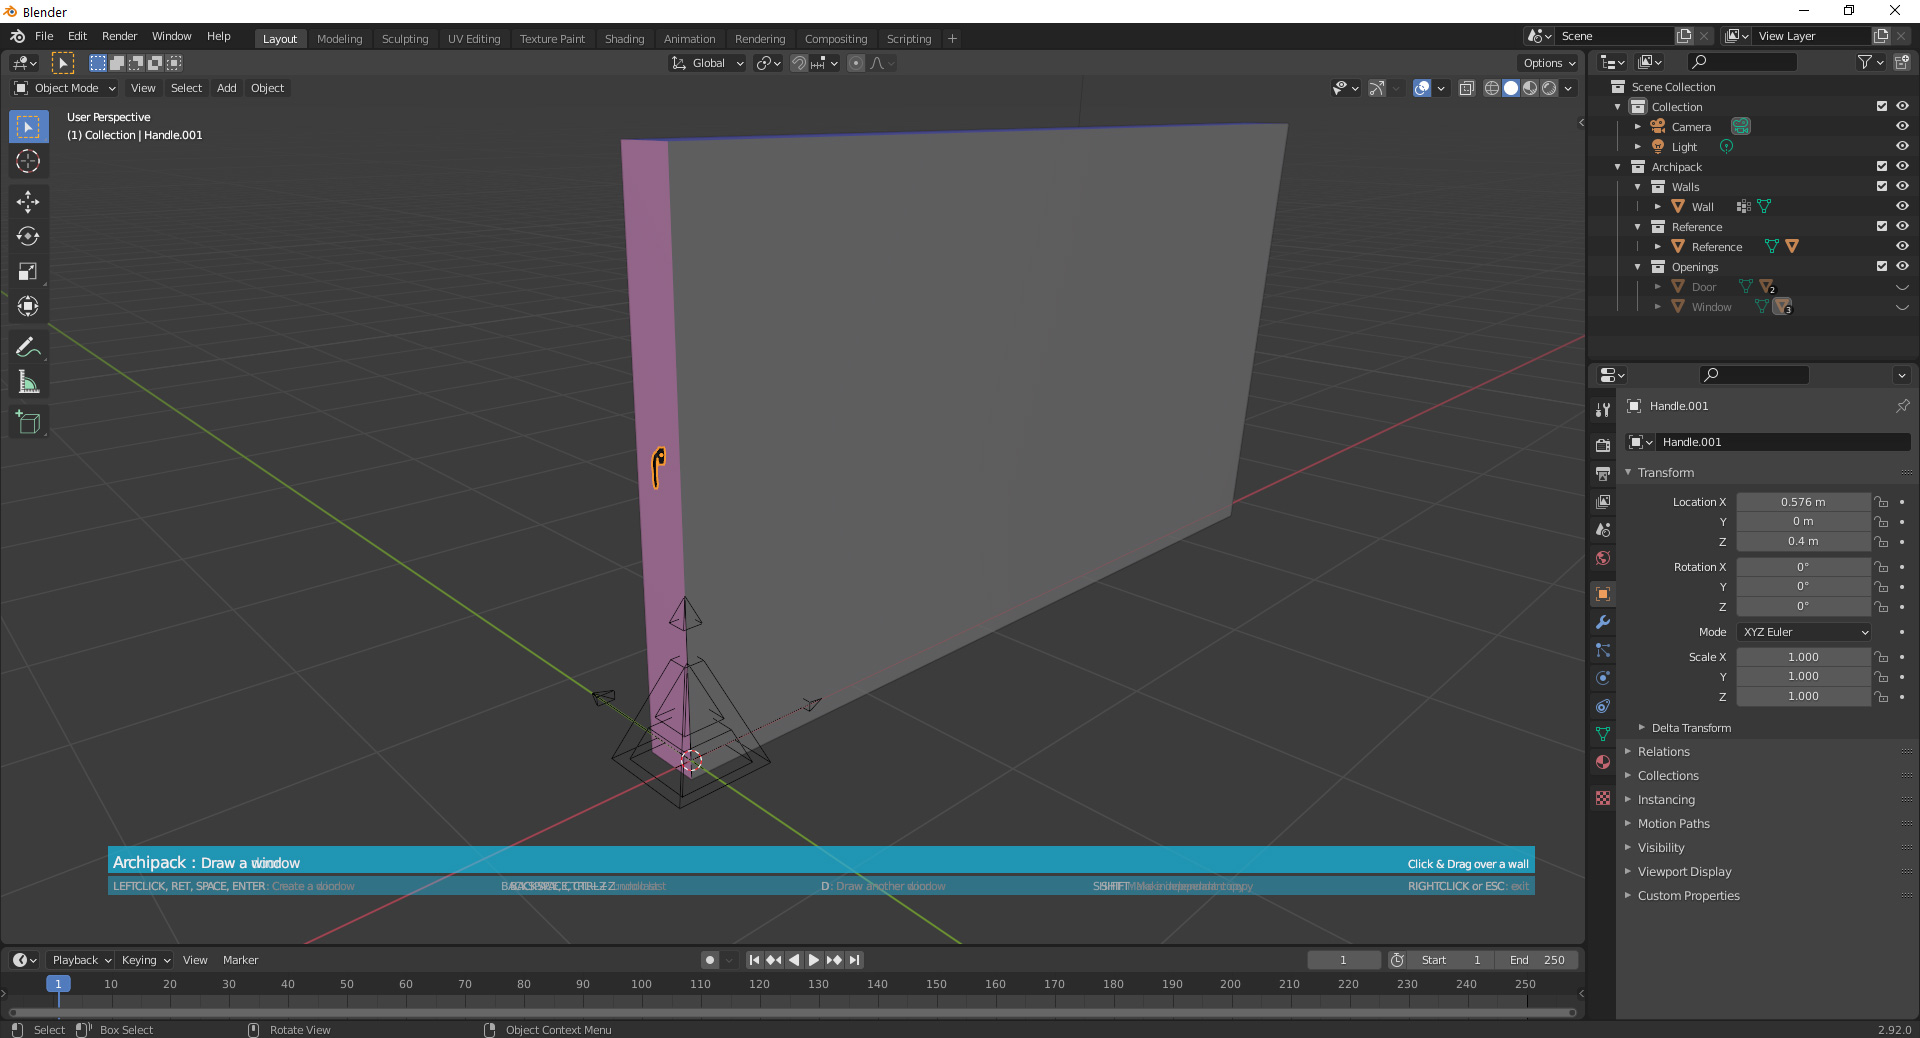Screen dimensions: 1920x1038
Task: Expand the Viewport Display panel
Action: (x=1684, y=872)
